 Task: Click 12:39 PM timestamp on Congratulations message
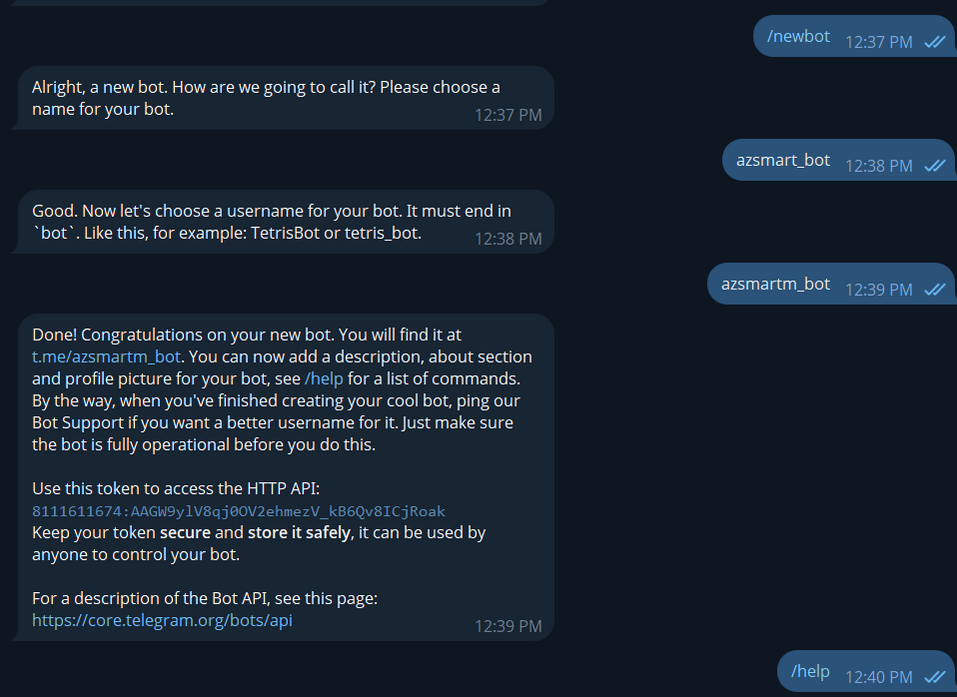508,626
